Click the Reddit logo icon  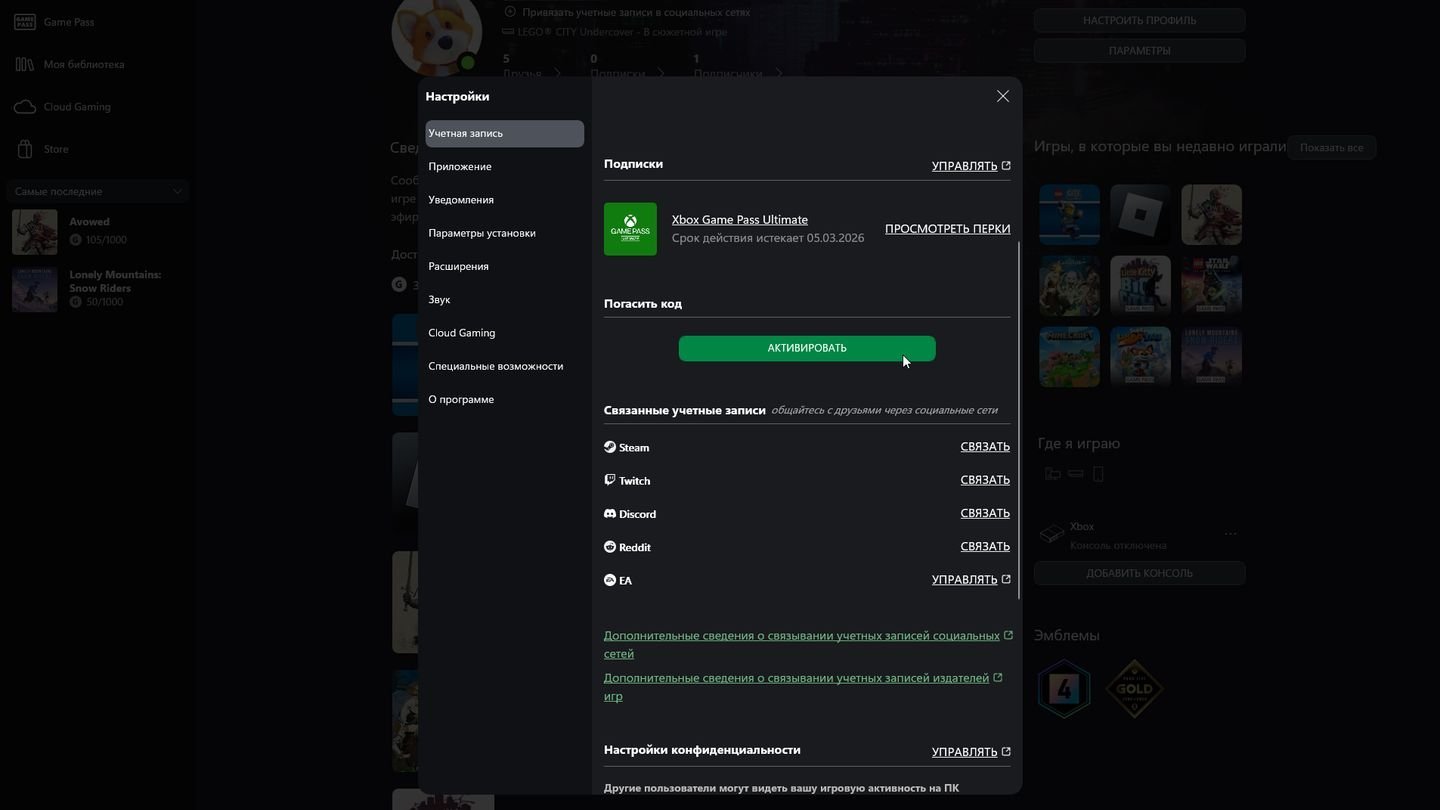point(610,547)
